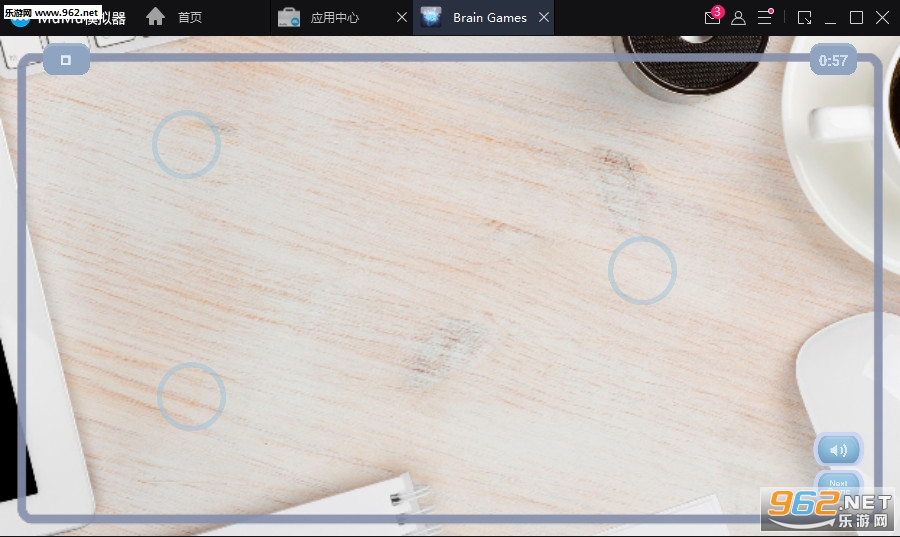Tap the upper-left circle target
The width and height of the screenshot is (900, 537).
pyautogui.click(x=186, y=145)
